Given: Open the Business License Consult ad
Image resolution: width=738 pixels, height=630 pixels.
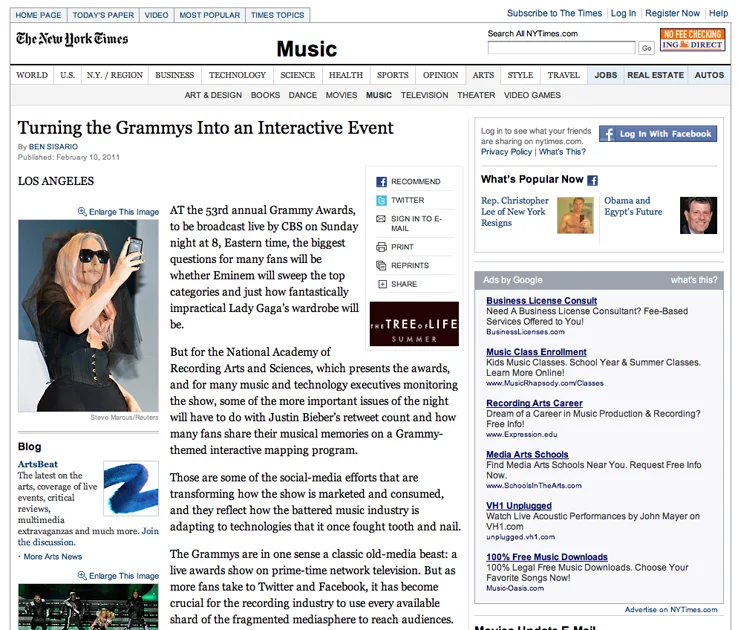Looking at the screenshot, I should (541, 301).
